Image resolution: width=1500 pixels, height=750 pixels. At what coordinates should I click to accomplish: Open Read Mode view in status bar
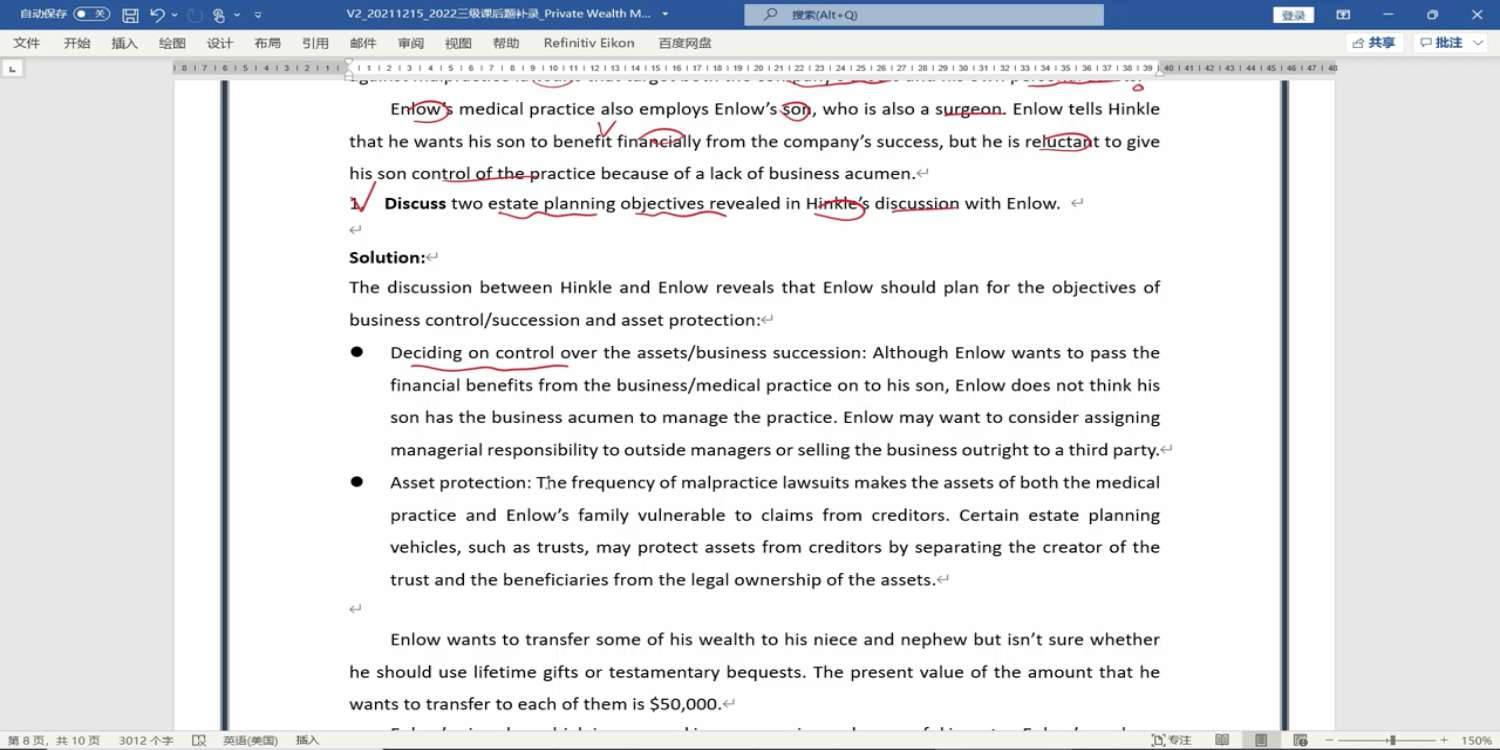1222,740
